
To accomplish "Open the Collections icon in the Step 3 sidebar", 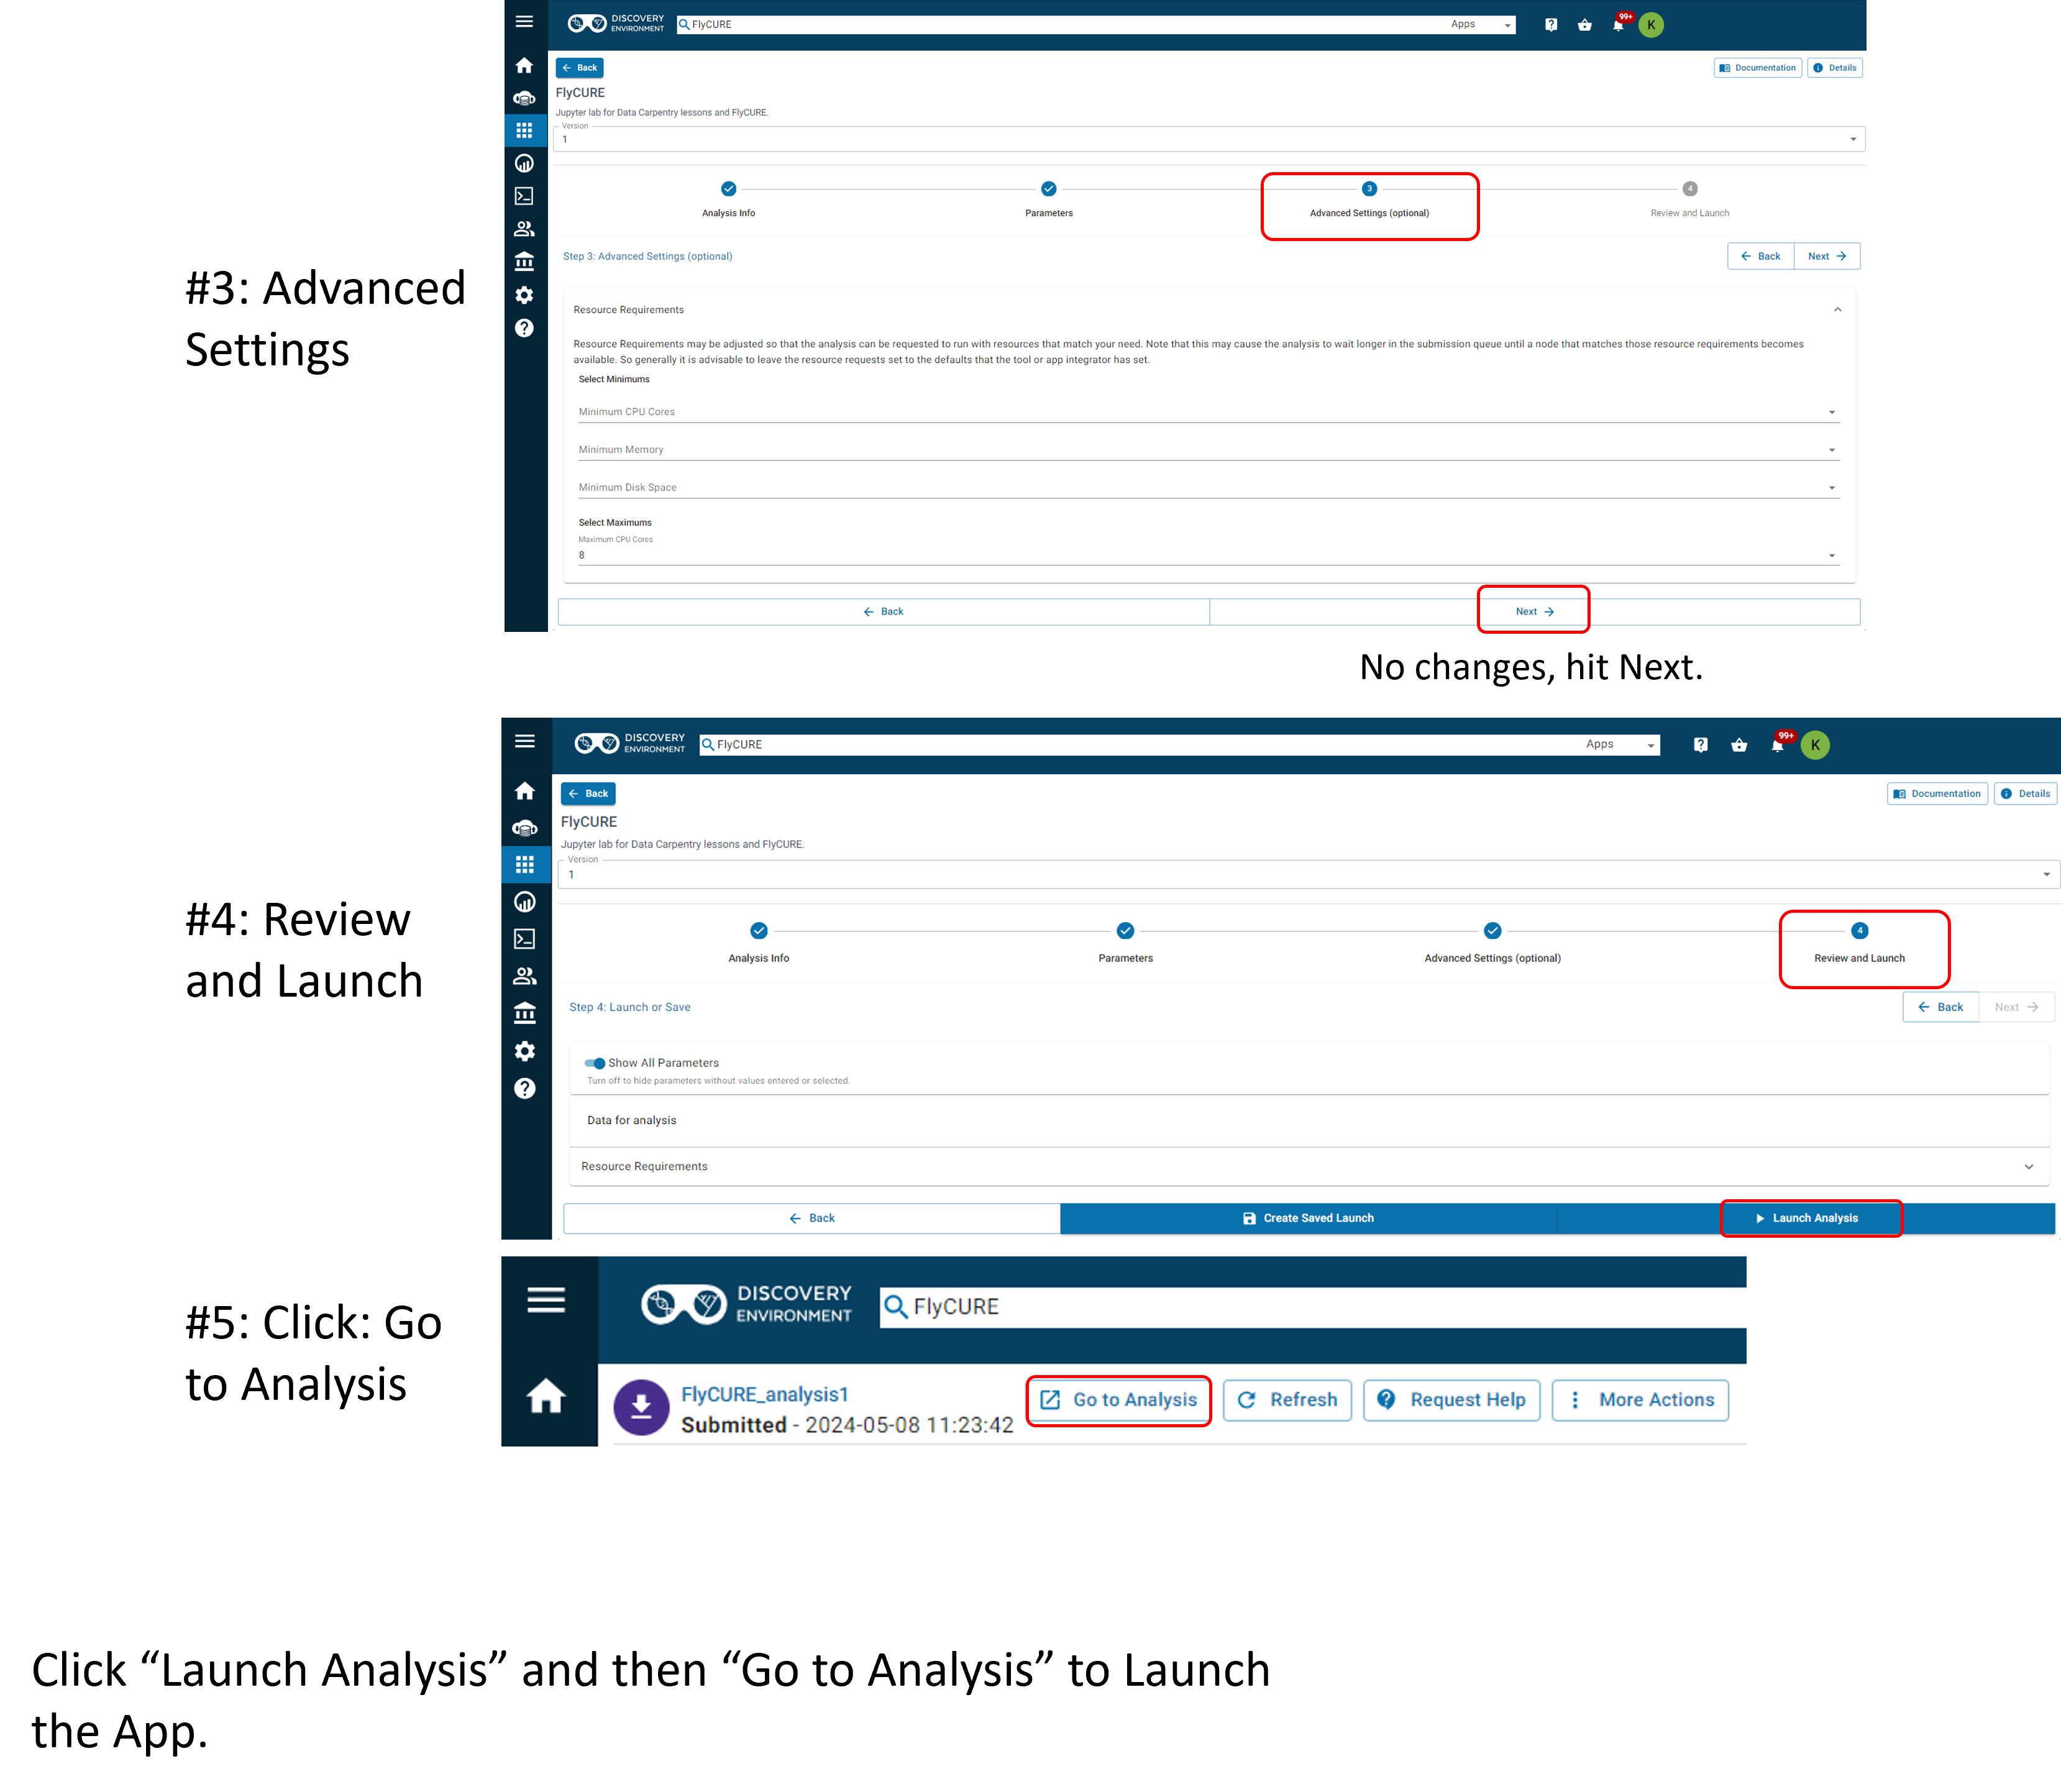I will pyautogui.click(x=524, y=261).
